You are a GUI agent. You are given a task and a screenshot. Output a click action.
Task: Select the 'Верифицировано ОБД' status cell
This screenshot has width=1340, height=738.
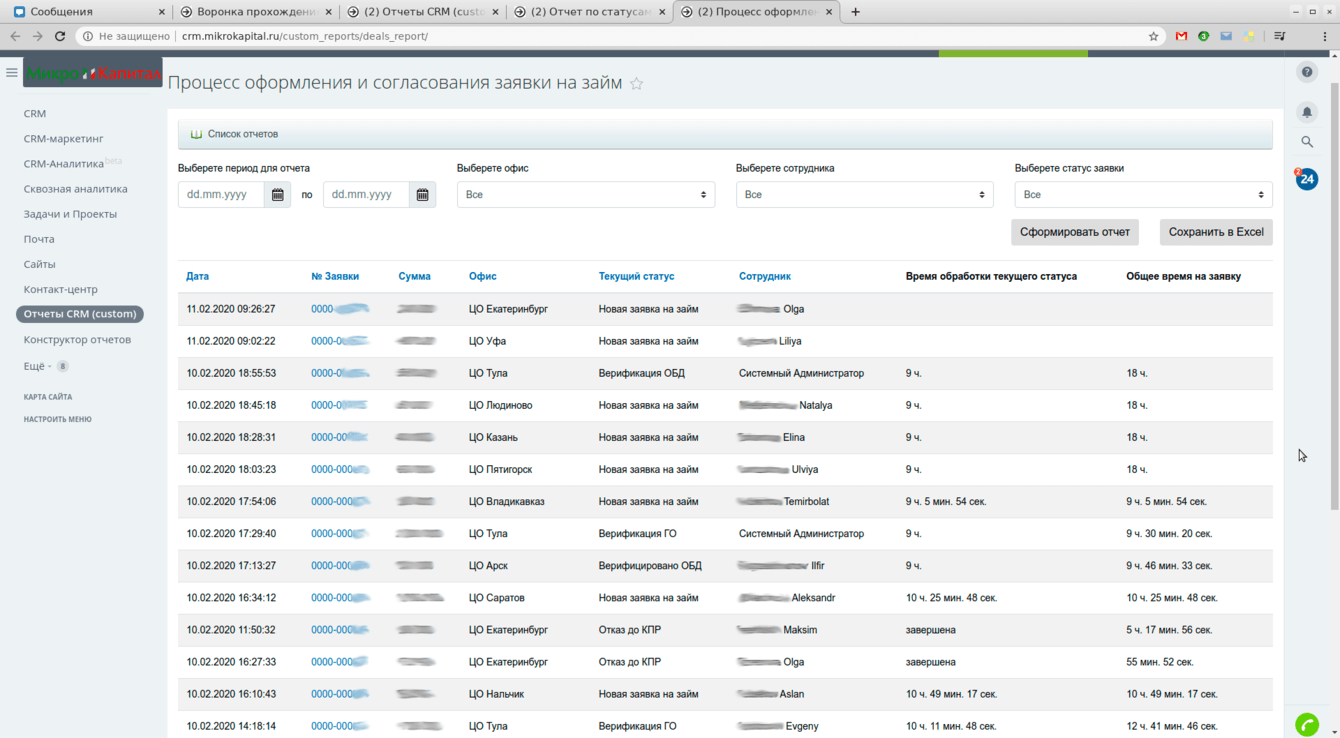650,566
